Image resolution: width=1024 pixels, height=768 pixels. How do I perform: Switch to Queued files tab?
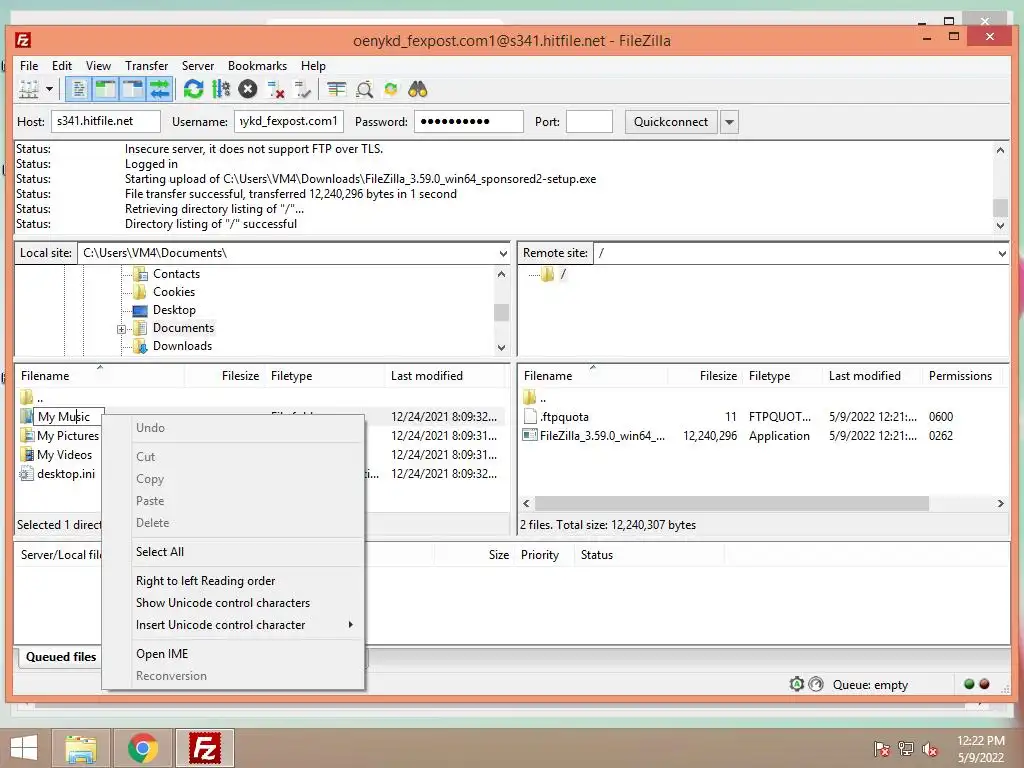pos(61,657)
